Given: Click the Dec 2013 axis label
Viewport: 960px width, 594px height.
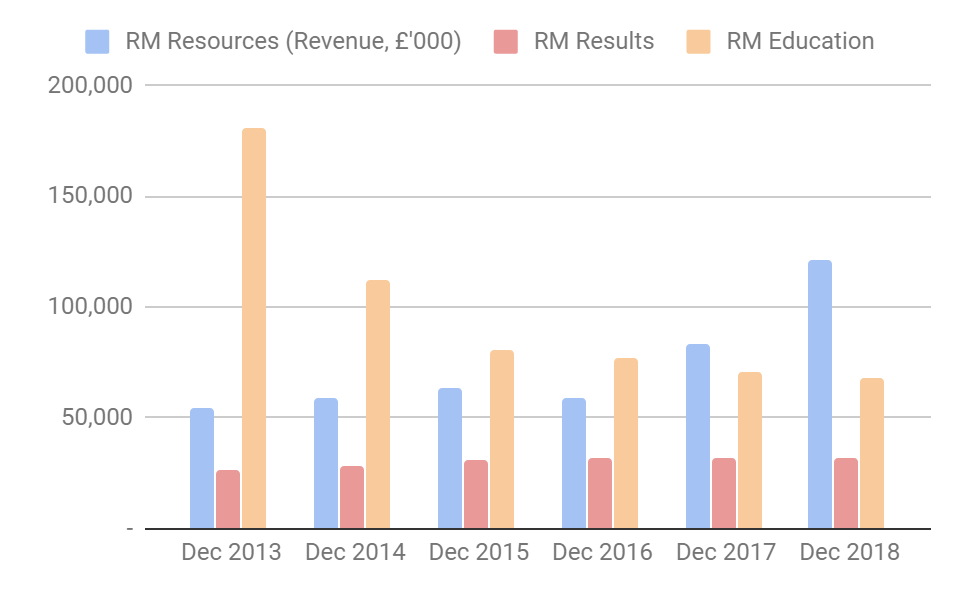Looking at the screenshot, I should tap(231, 552).
